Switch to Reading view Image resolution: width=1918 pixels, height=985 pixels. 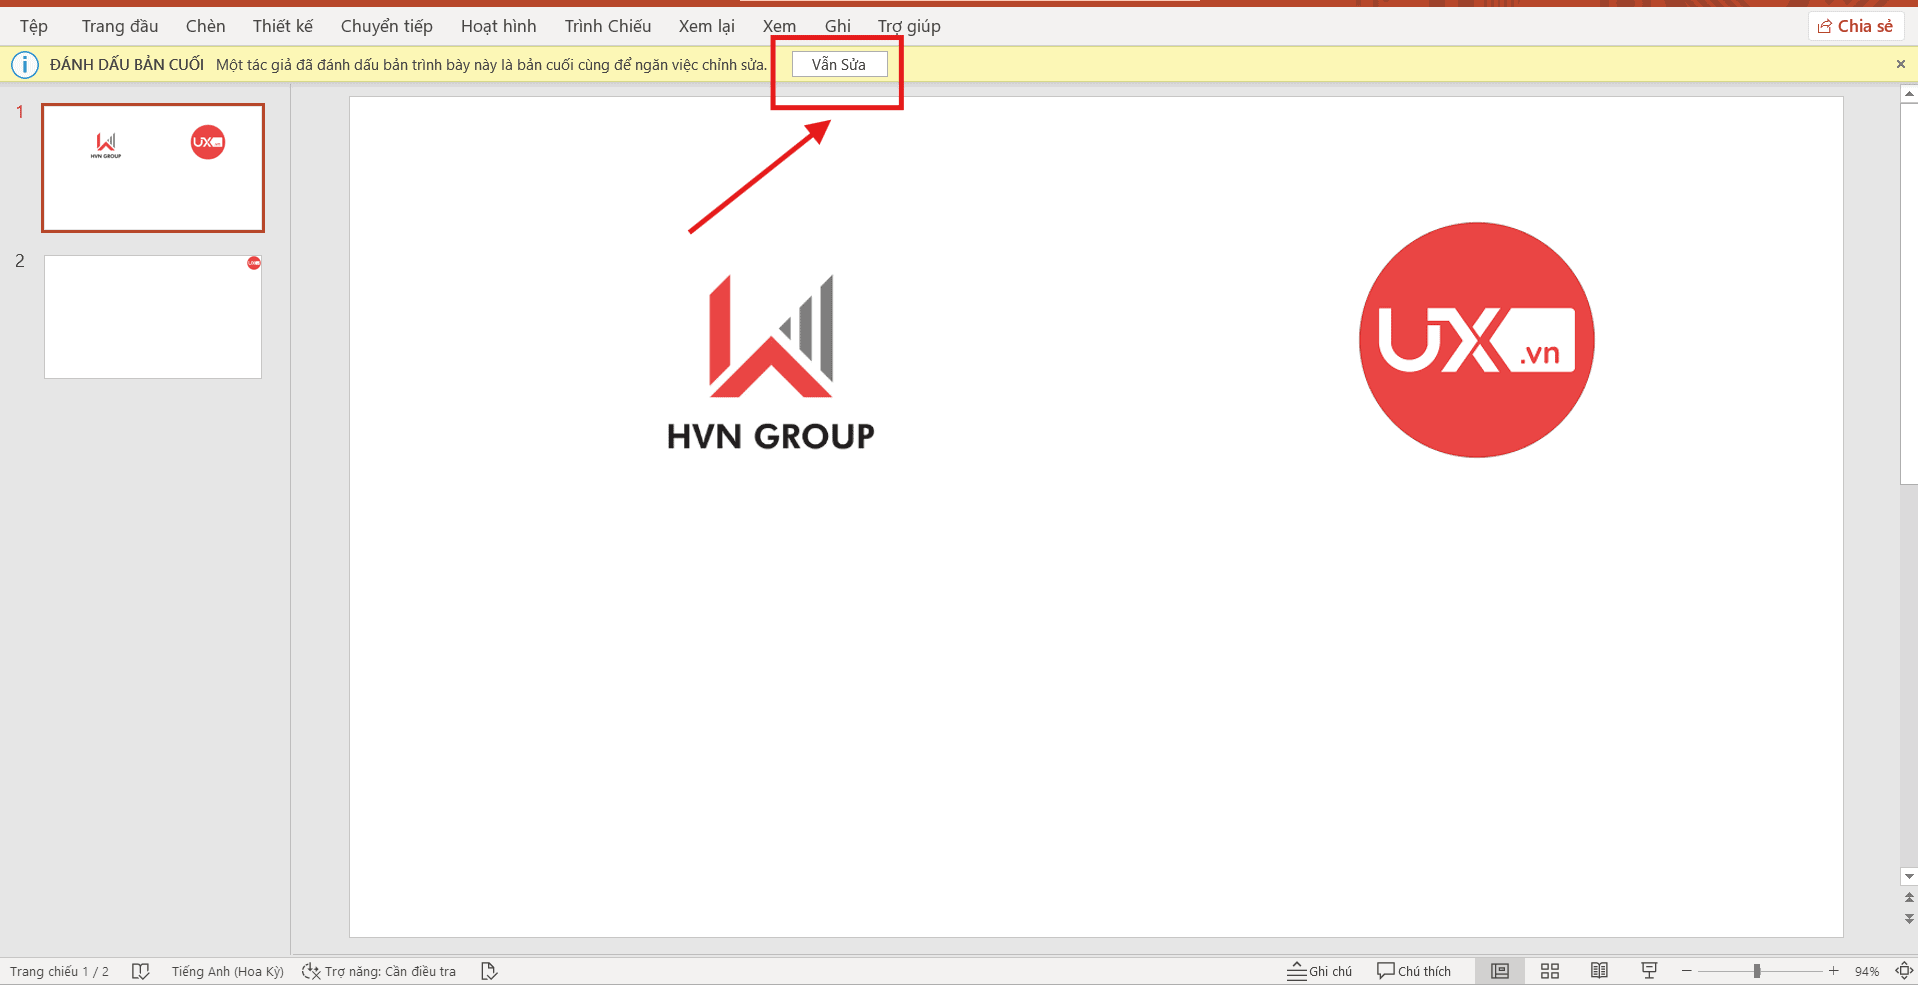(x=1599, y=971)
